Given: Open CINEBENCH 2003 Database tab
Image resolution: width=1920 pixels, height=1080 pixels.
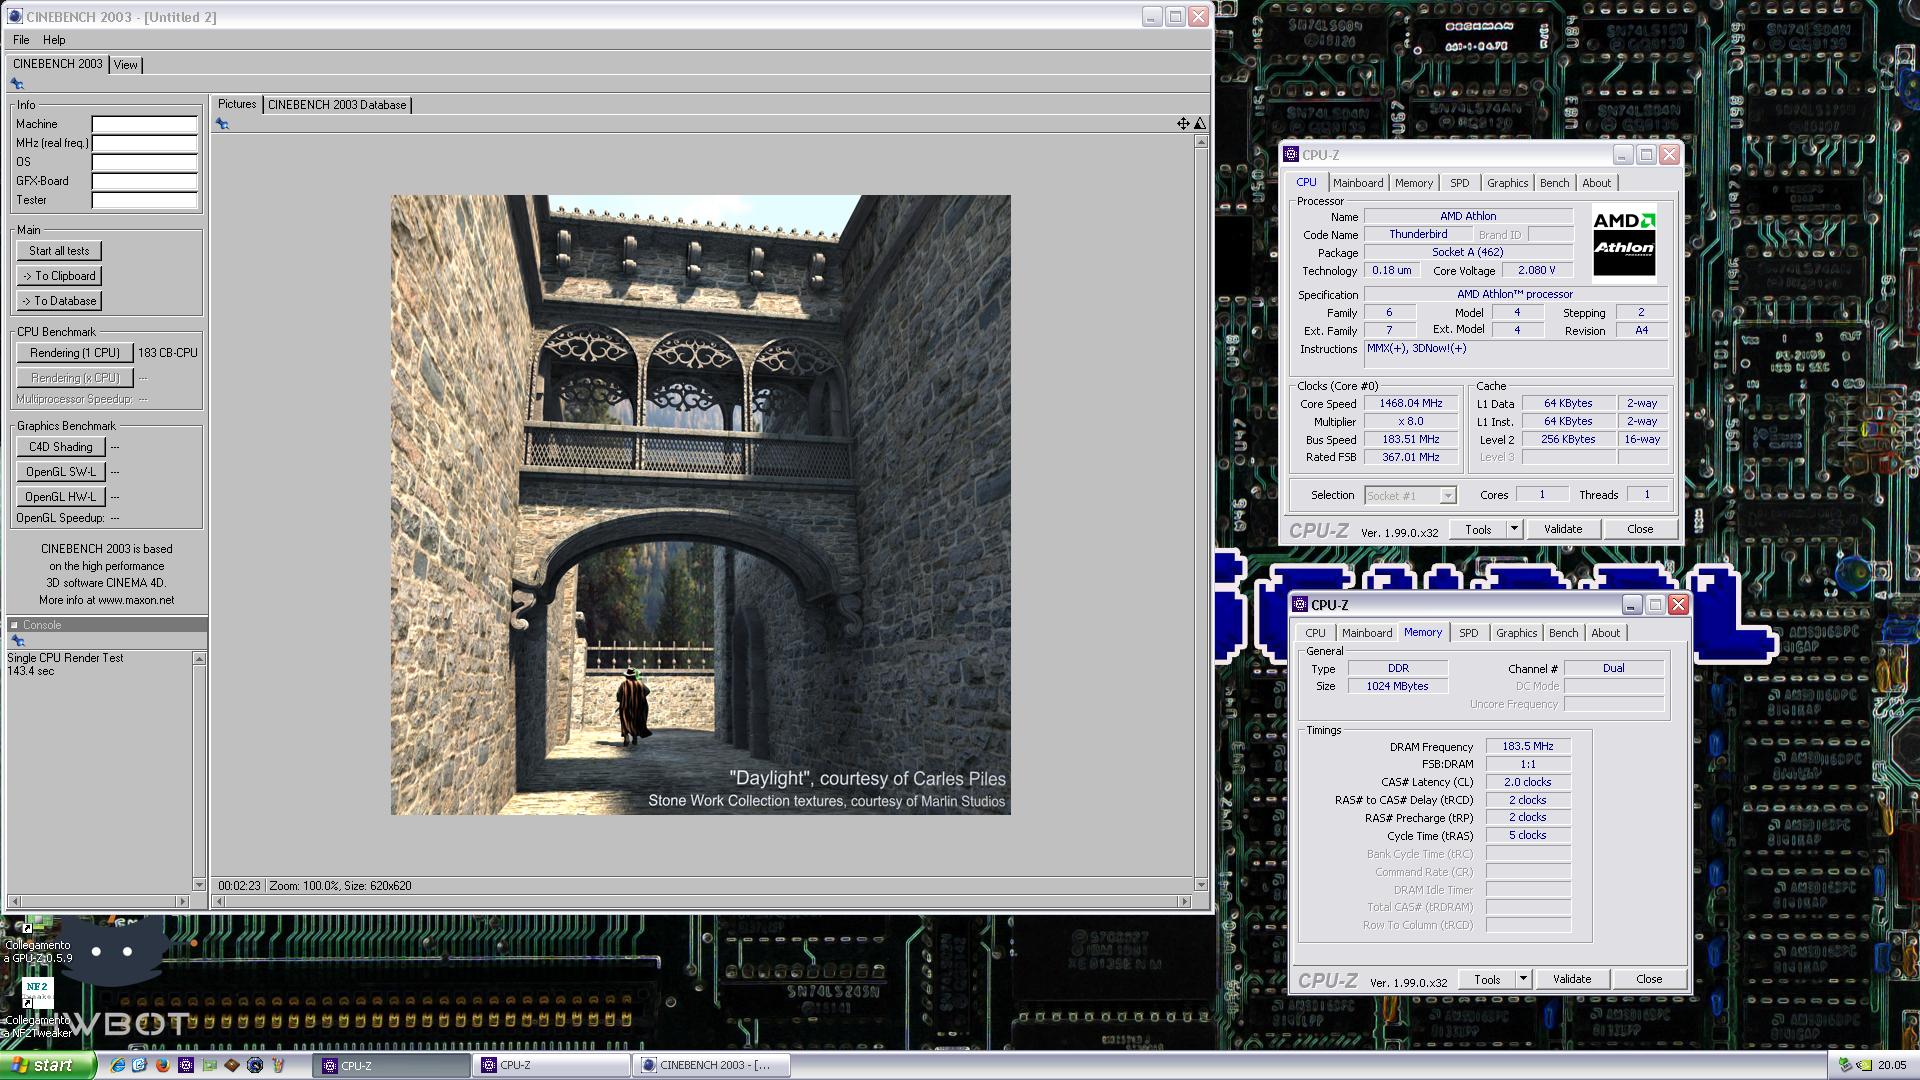Looking at the screenshot, I should pyautogui.click(x=337, y=104).
